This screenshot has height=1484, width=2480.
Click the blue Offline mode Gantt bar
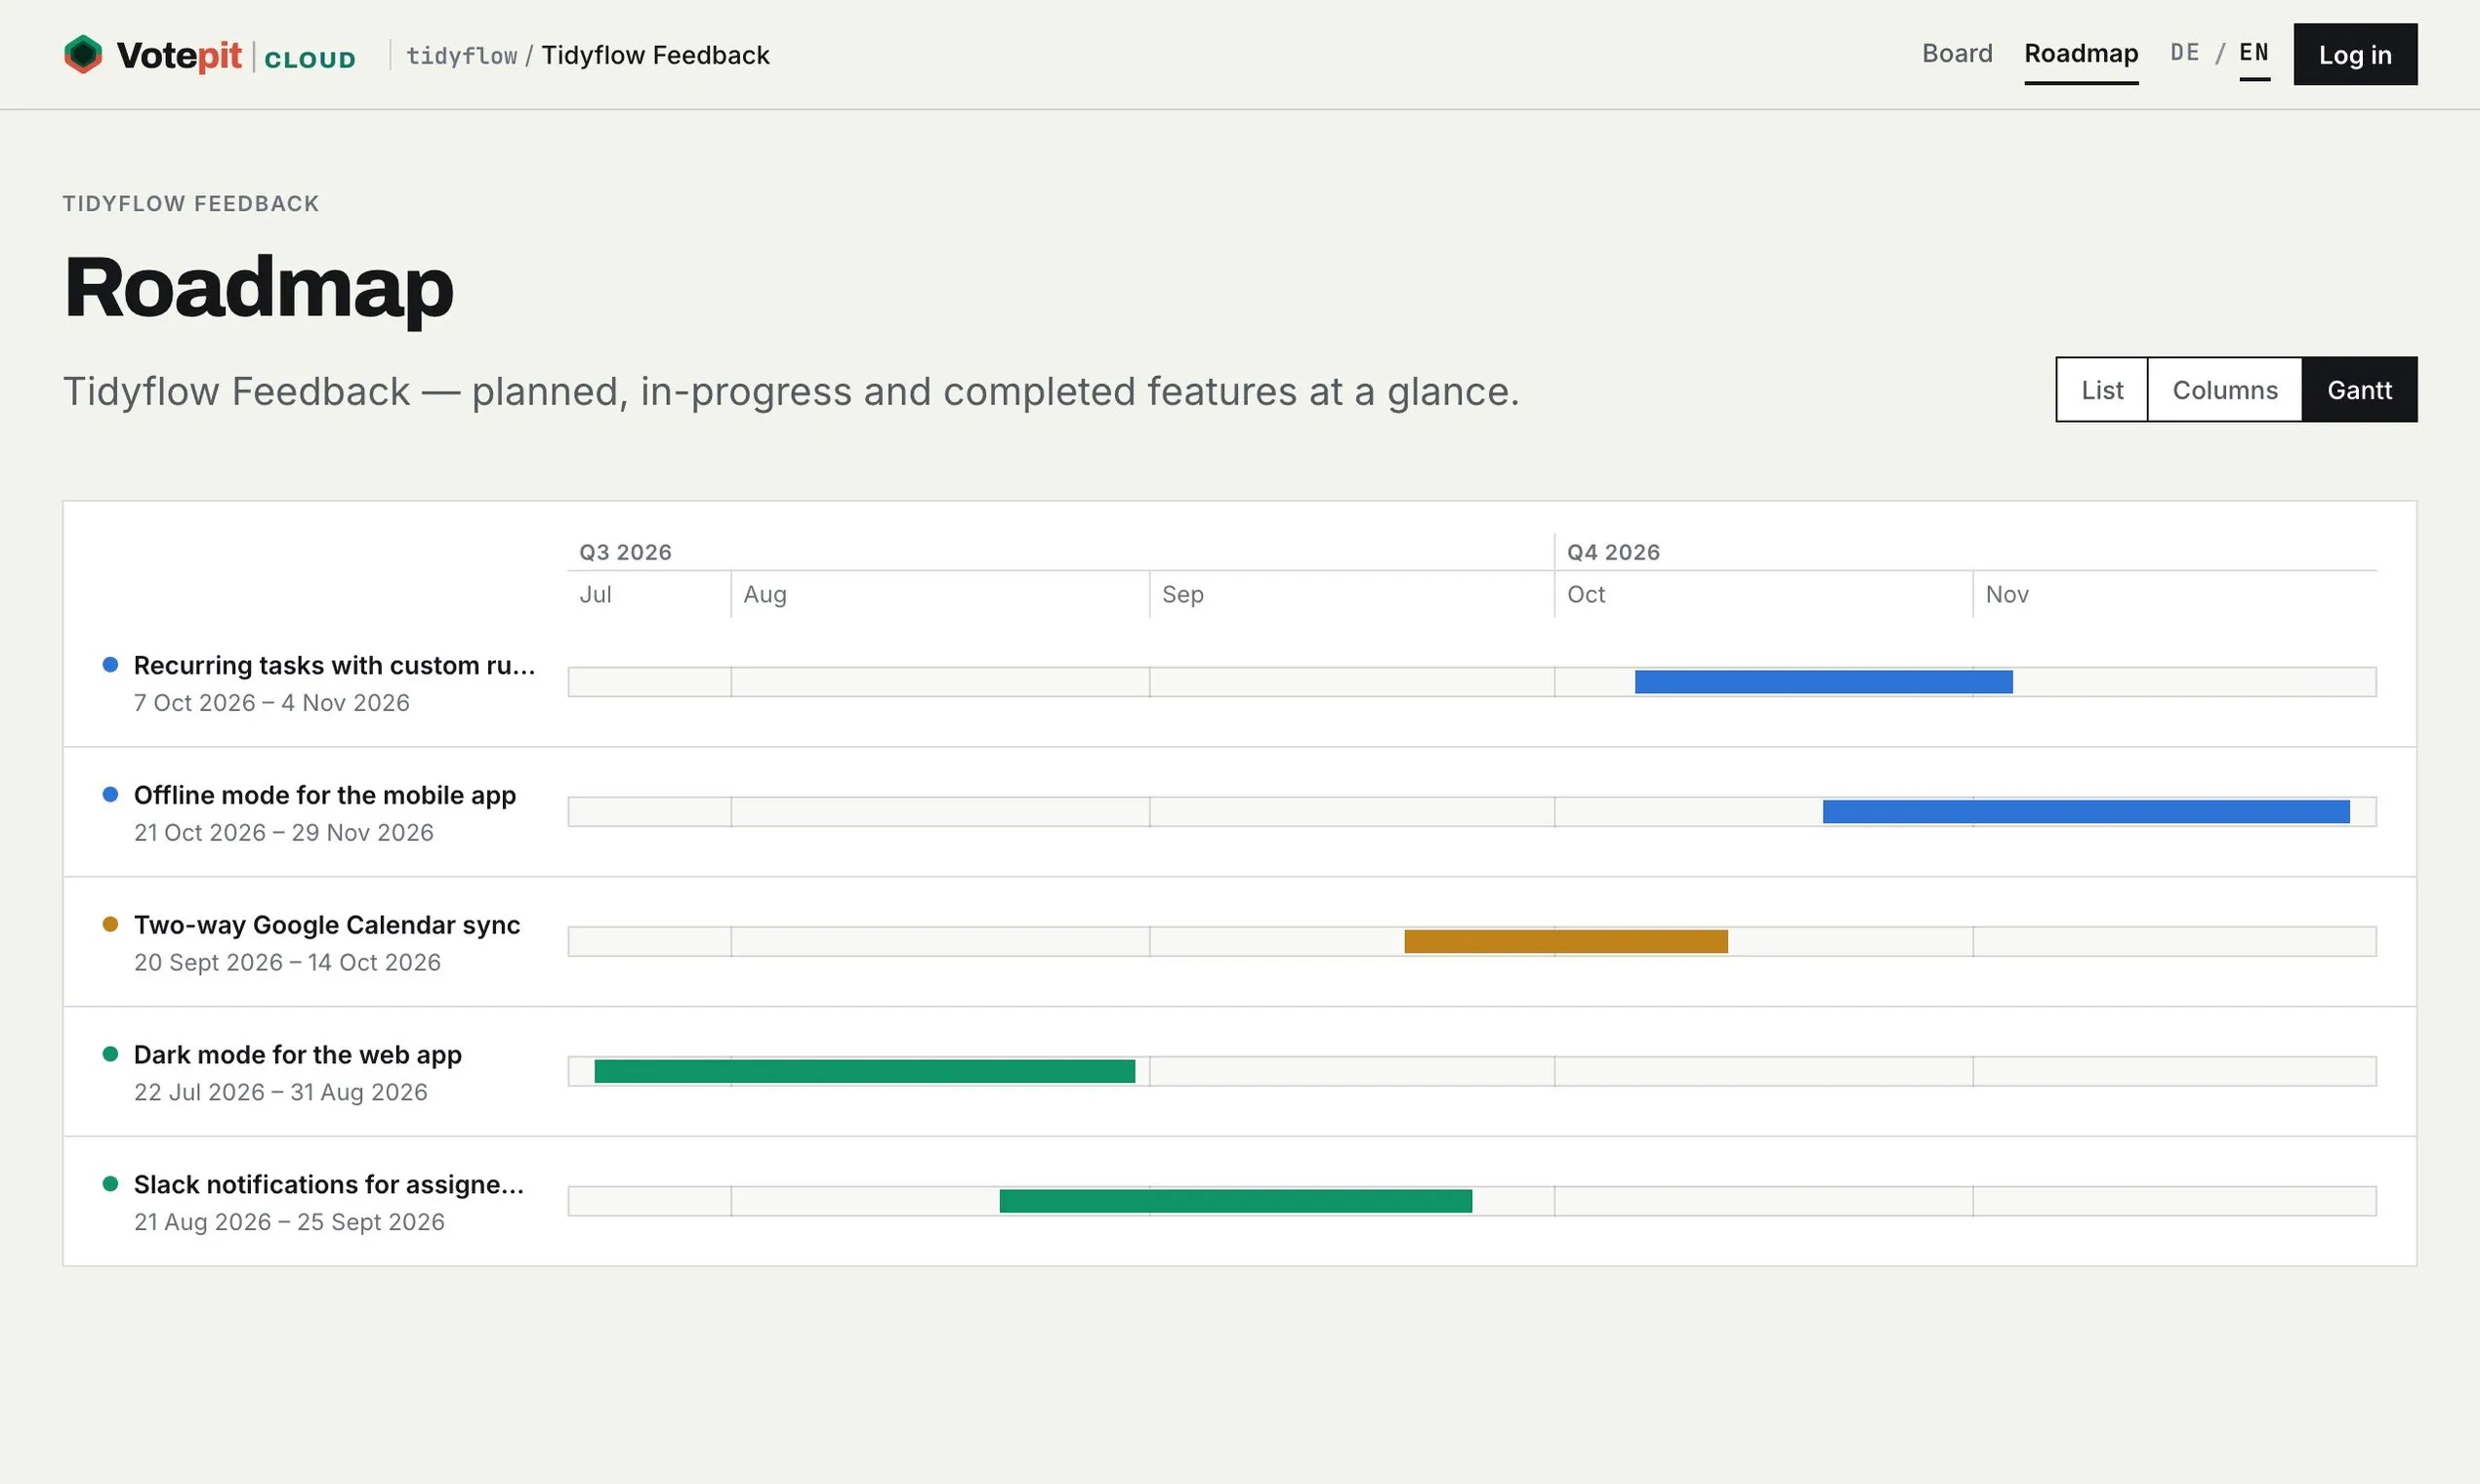click(2086, 812)
